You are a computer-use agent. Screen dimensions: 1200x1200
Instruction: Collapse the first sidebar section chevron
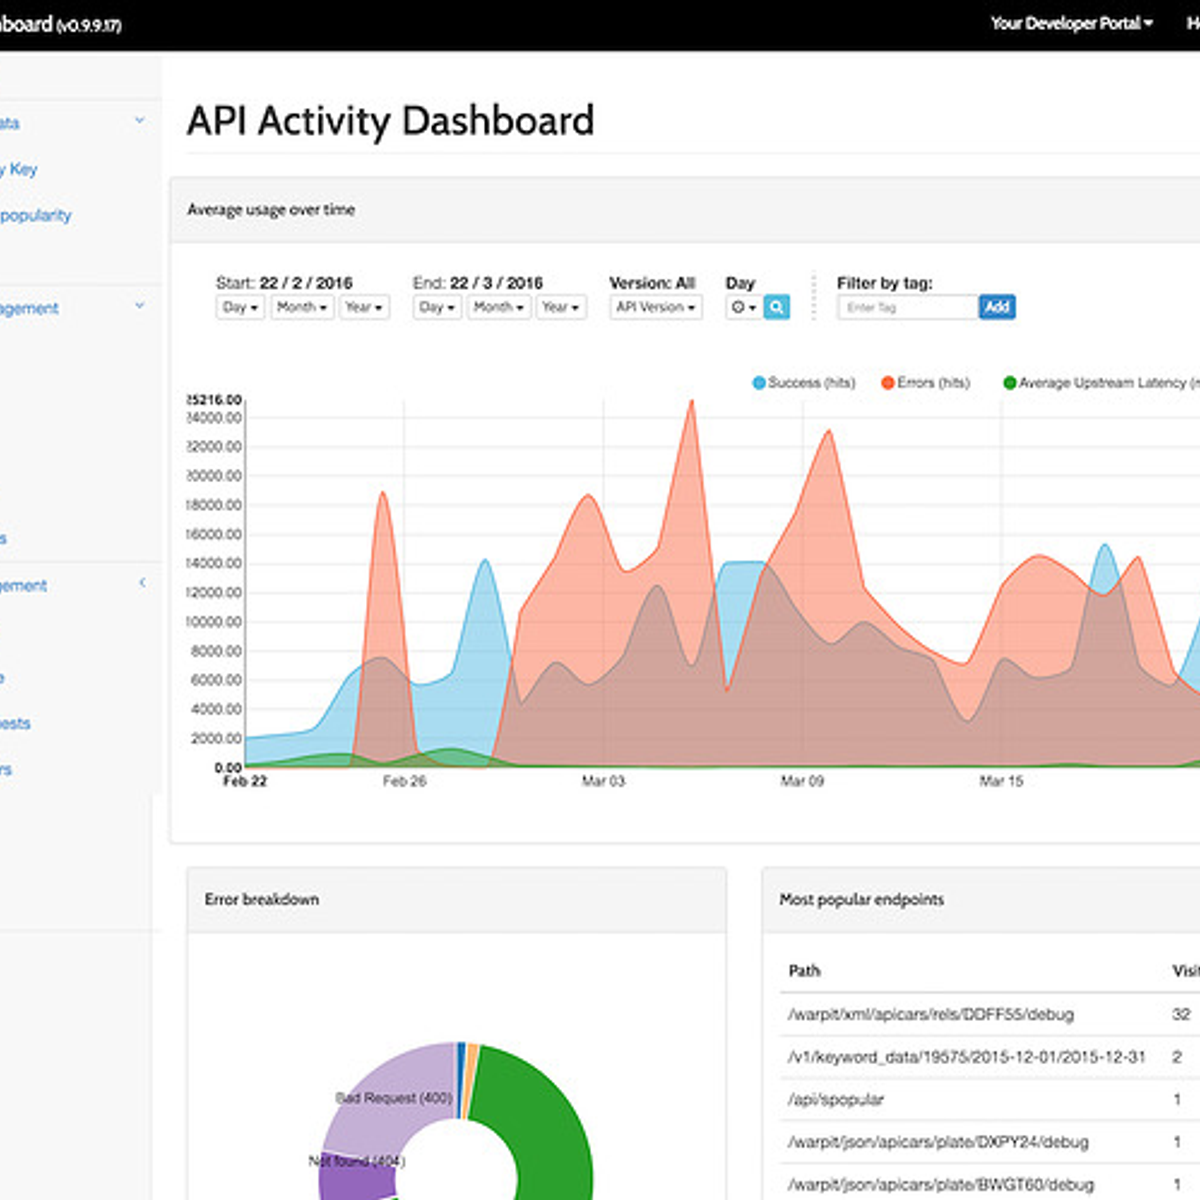(x=140, y=120)
